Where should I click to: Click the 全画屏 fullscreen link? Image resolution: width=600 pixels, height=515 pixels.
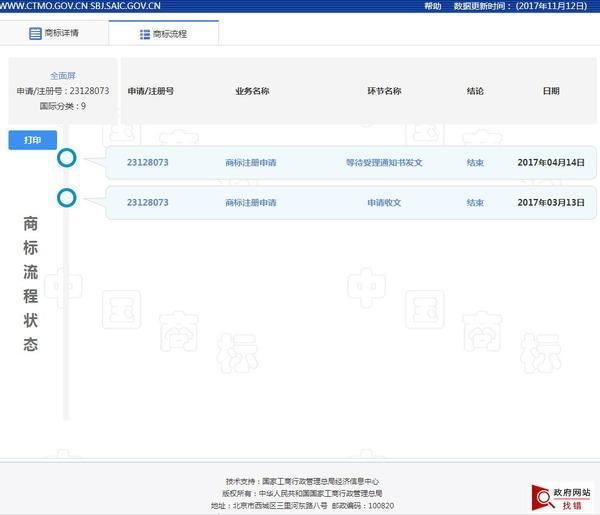(x=63, y=76)
